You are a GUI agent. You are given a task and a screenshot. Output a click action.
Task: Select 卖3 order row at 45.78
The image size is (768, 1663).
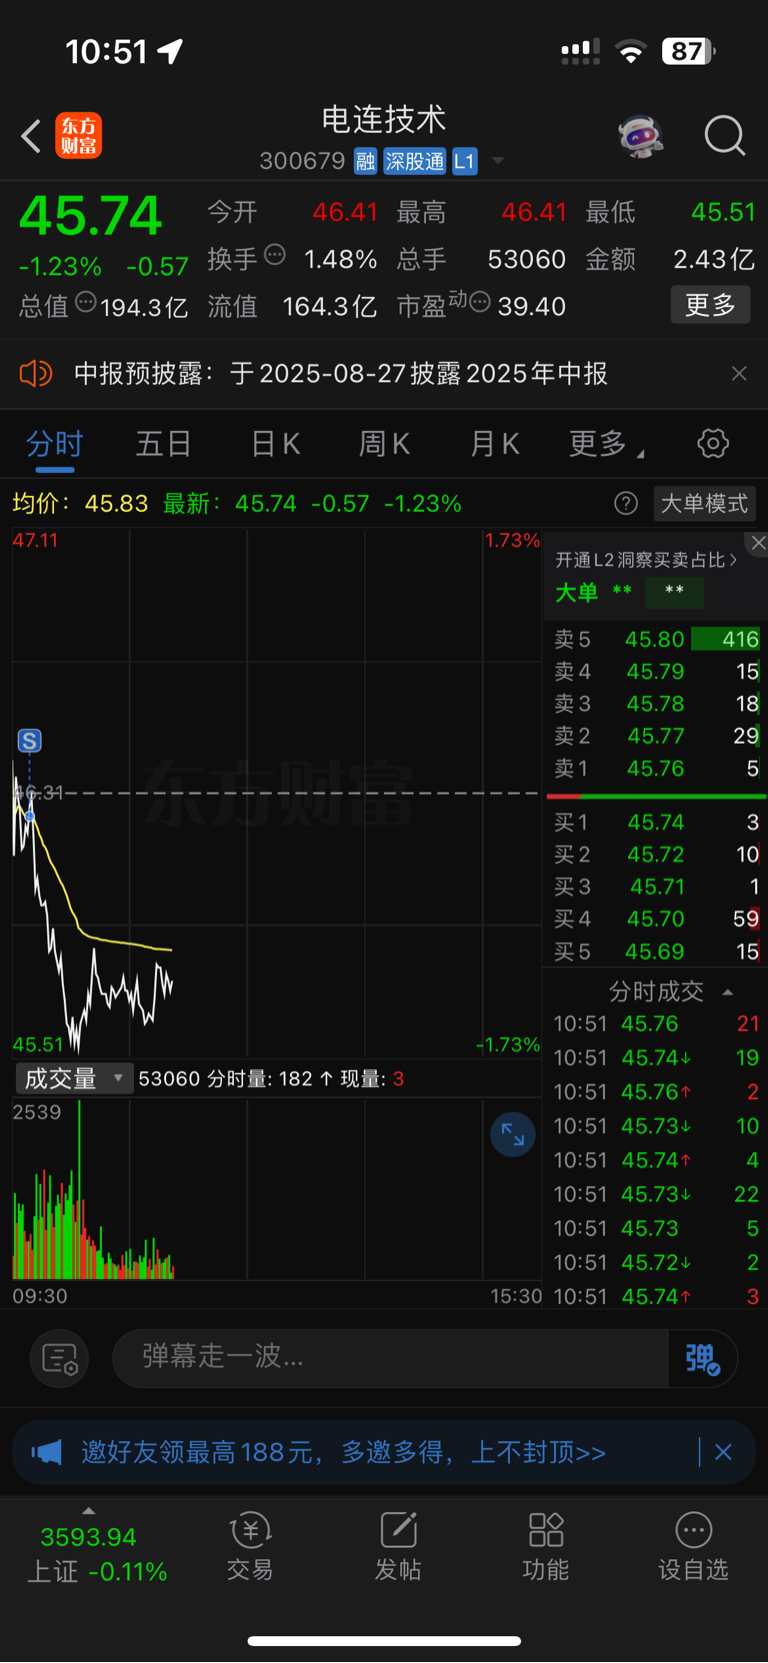click(x=656, y=704)
